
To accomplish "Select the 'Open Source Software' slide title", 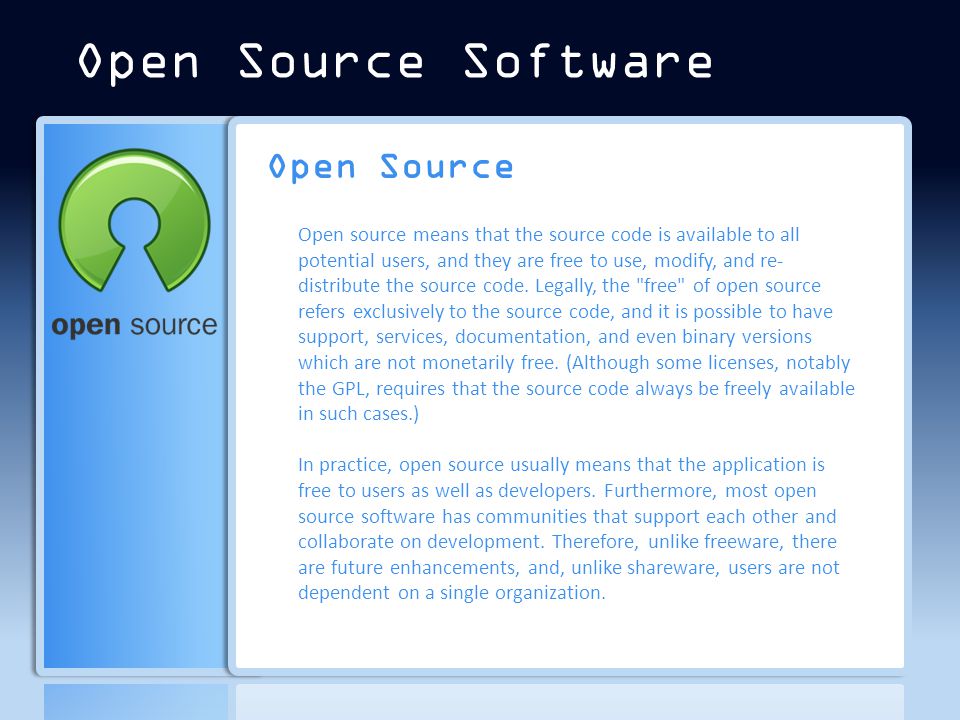I will pos(396,62).
